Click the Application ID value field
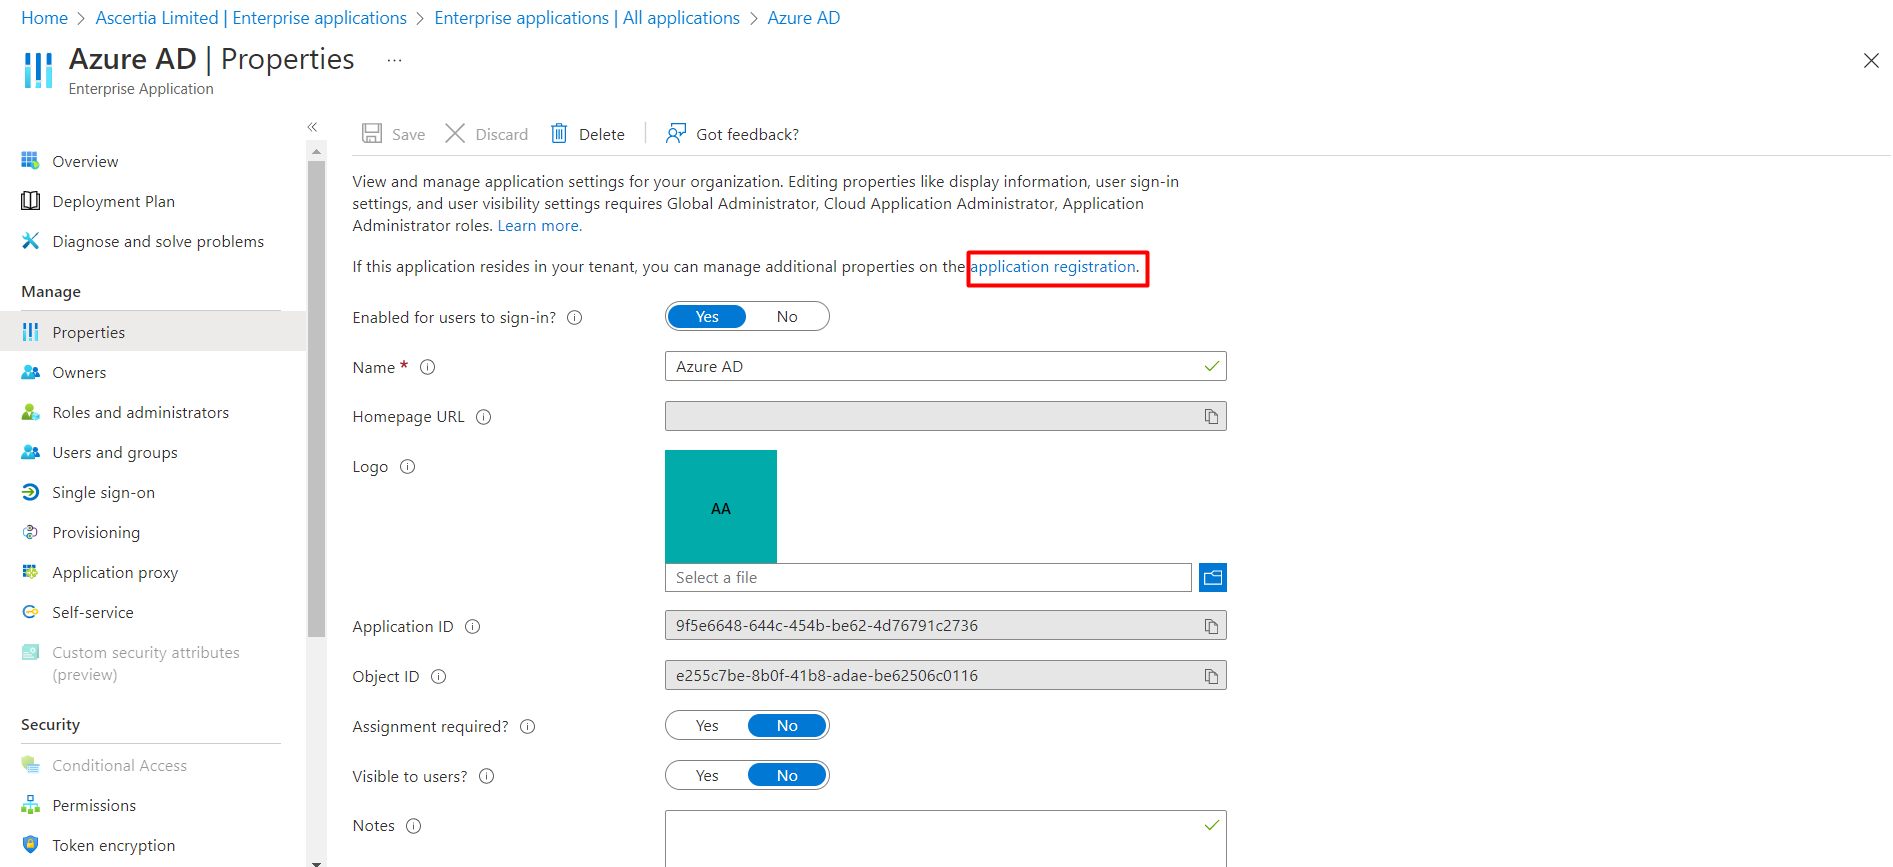Viewport: 1893px width, 867px height. (945, 625)
